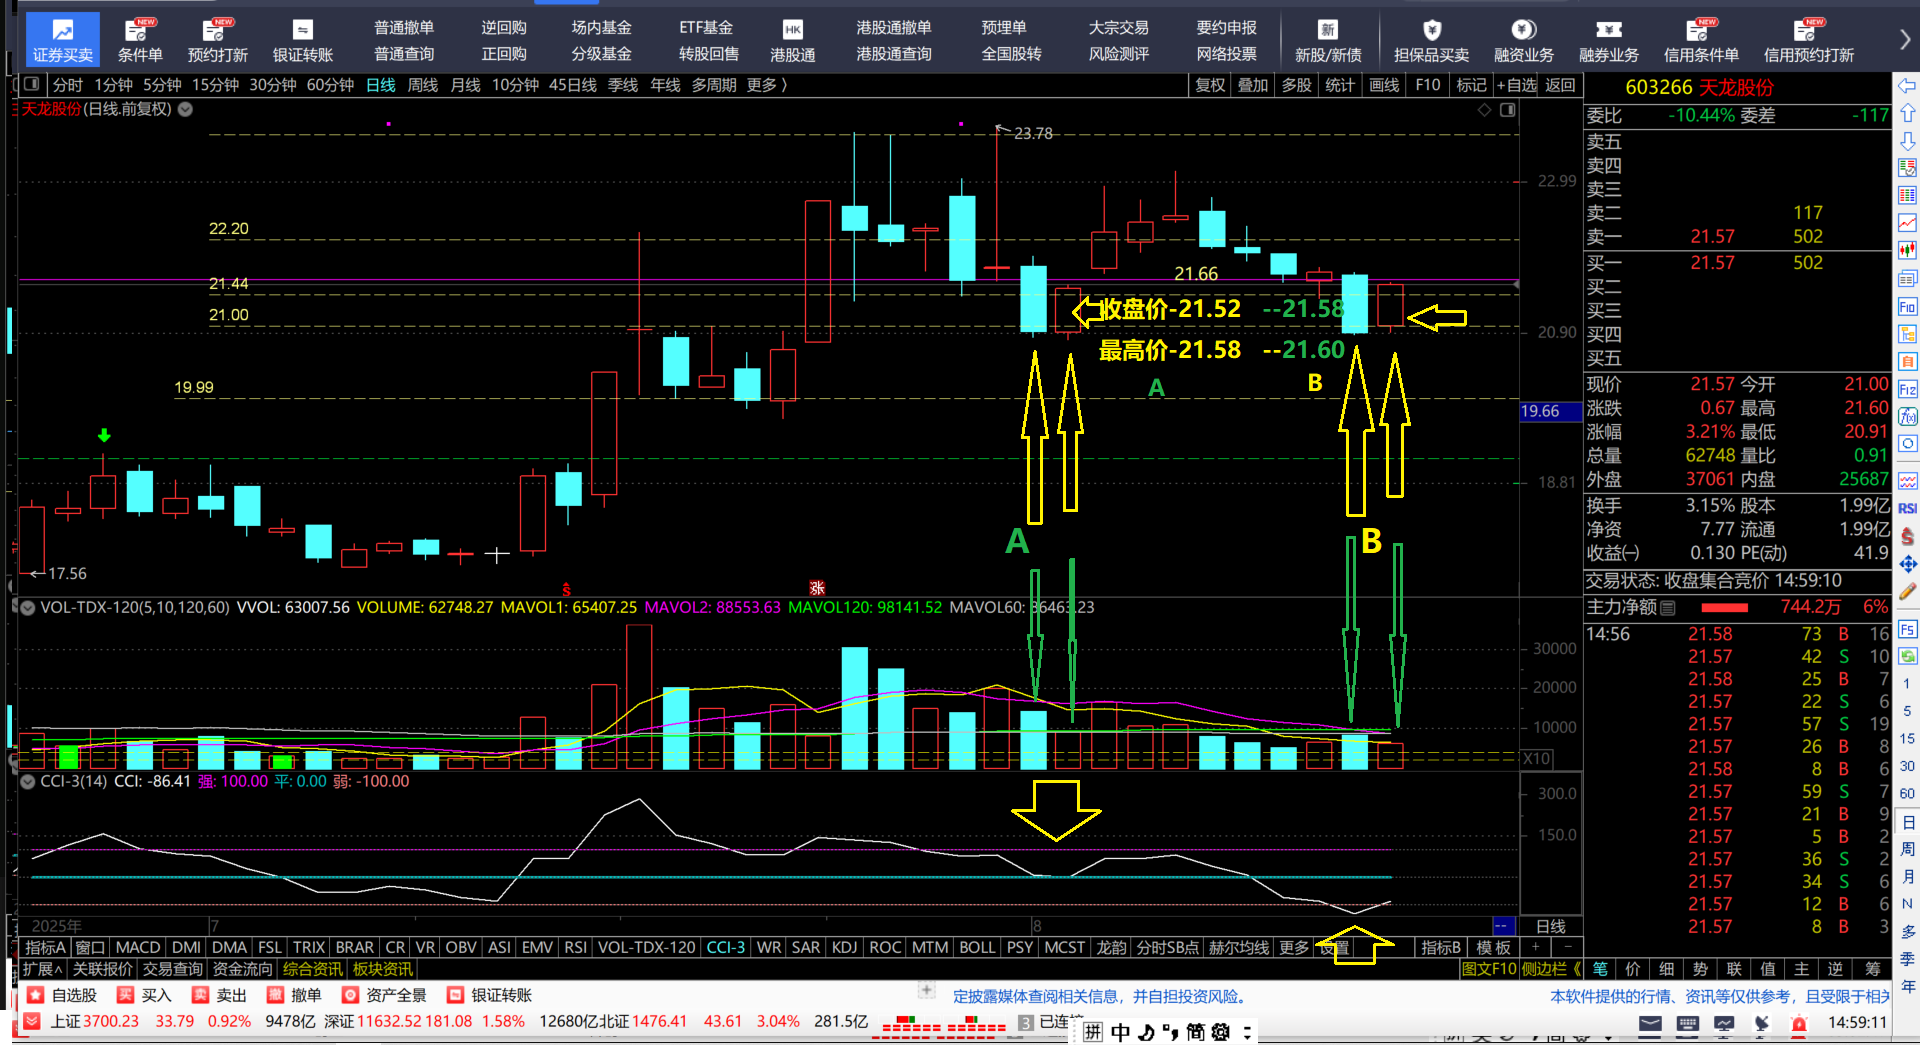1920x1052 pixels.
Task: Click the four-way move arrows sidebar icon
Action: (1908, 564)
